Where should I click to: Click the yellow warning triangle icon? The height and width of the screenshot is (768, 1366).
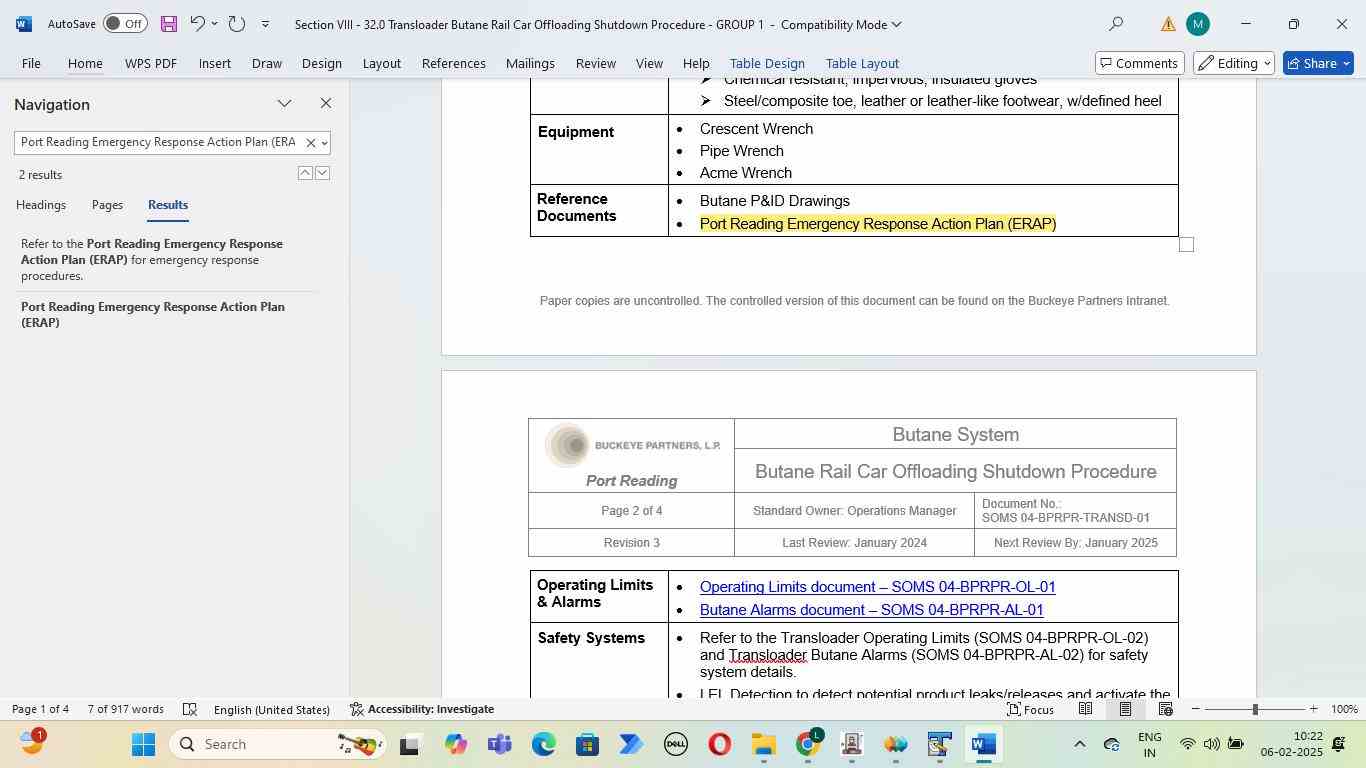[x=1168, y=24]
